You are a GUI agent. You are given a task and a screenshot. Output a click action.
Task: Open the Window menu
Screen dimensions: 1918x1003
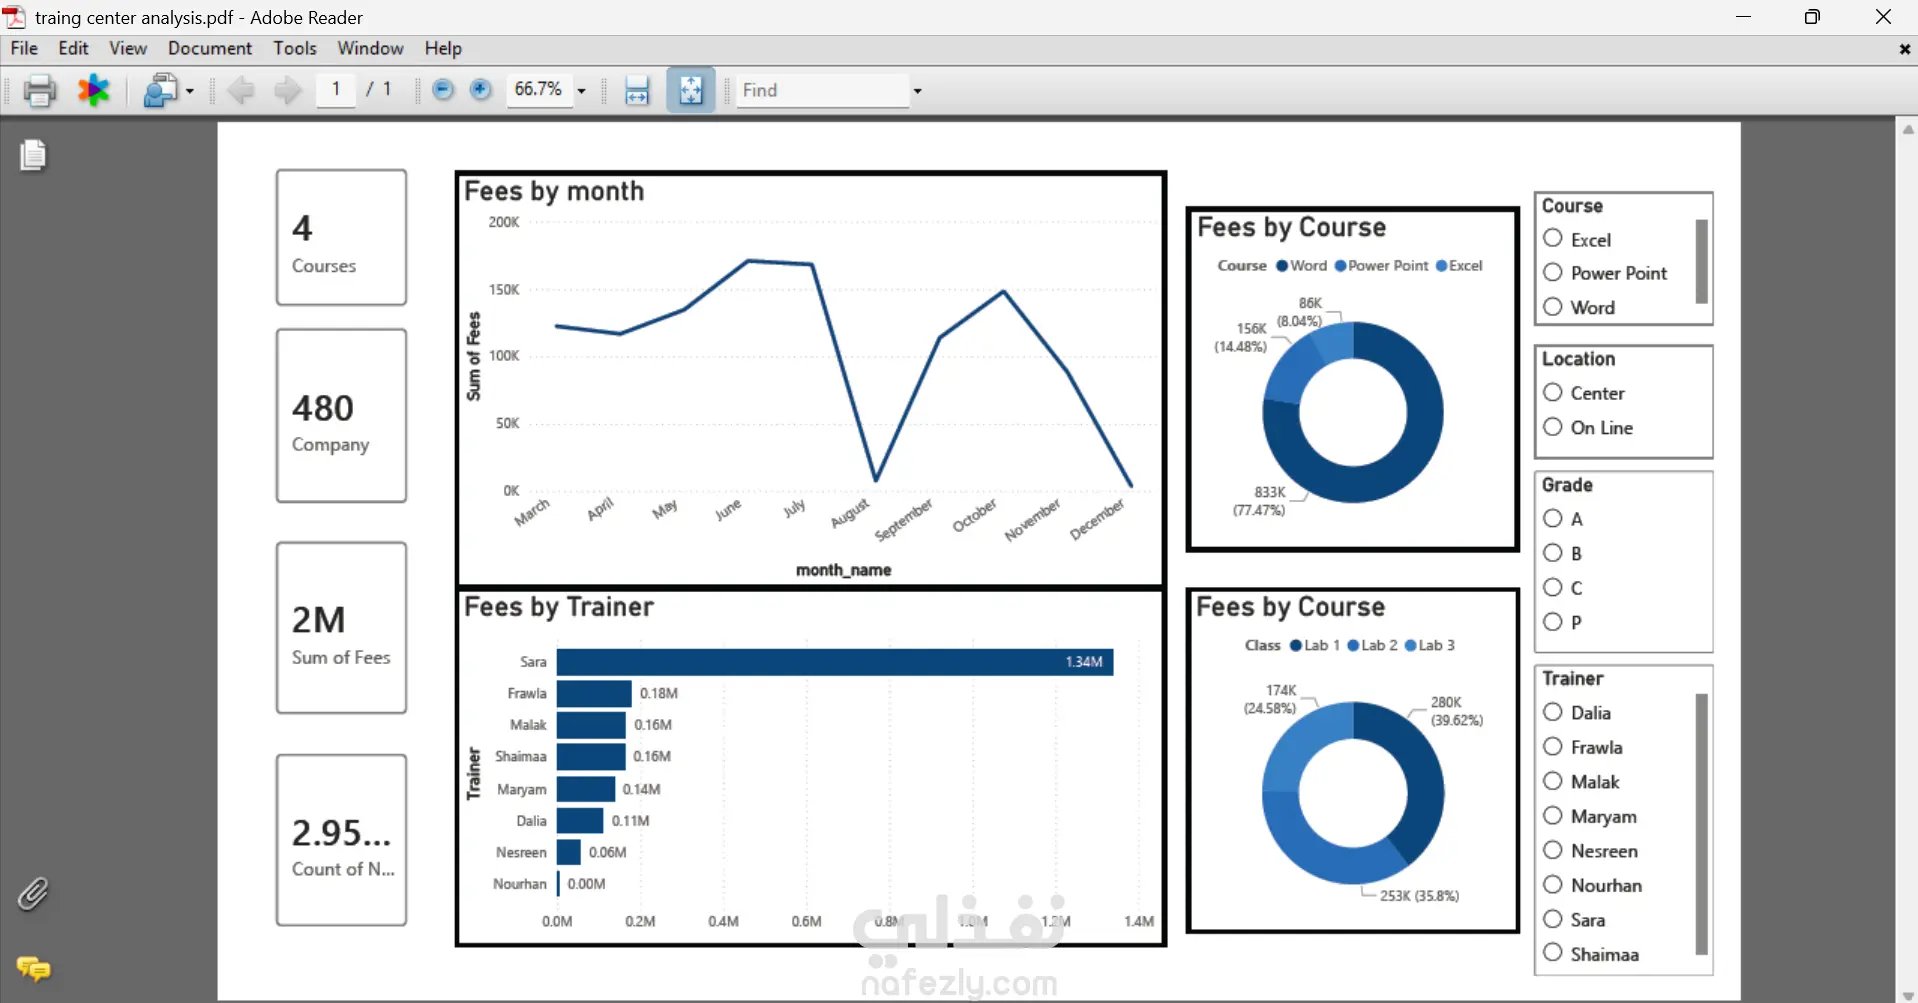tap(370, 48)
